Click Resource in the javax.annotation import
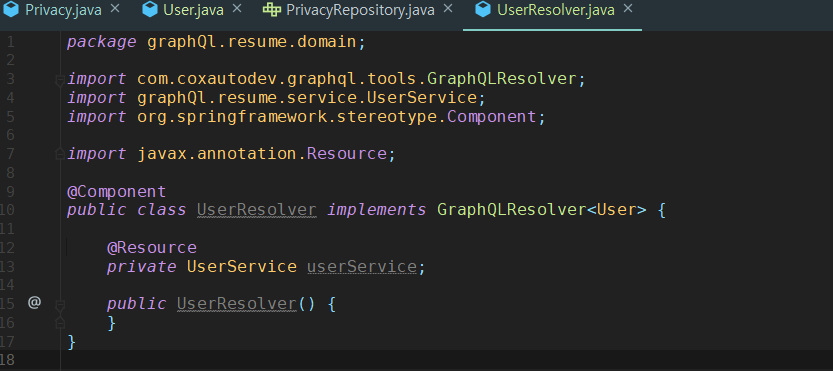833x371 pixels. (x=347, y=154)
